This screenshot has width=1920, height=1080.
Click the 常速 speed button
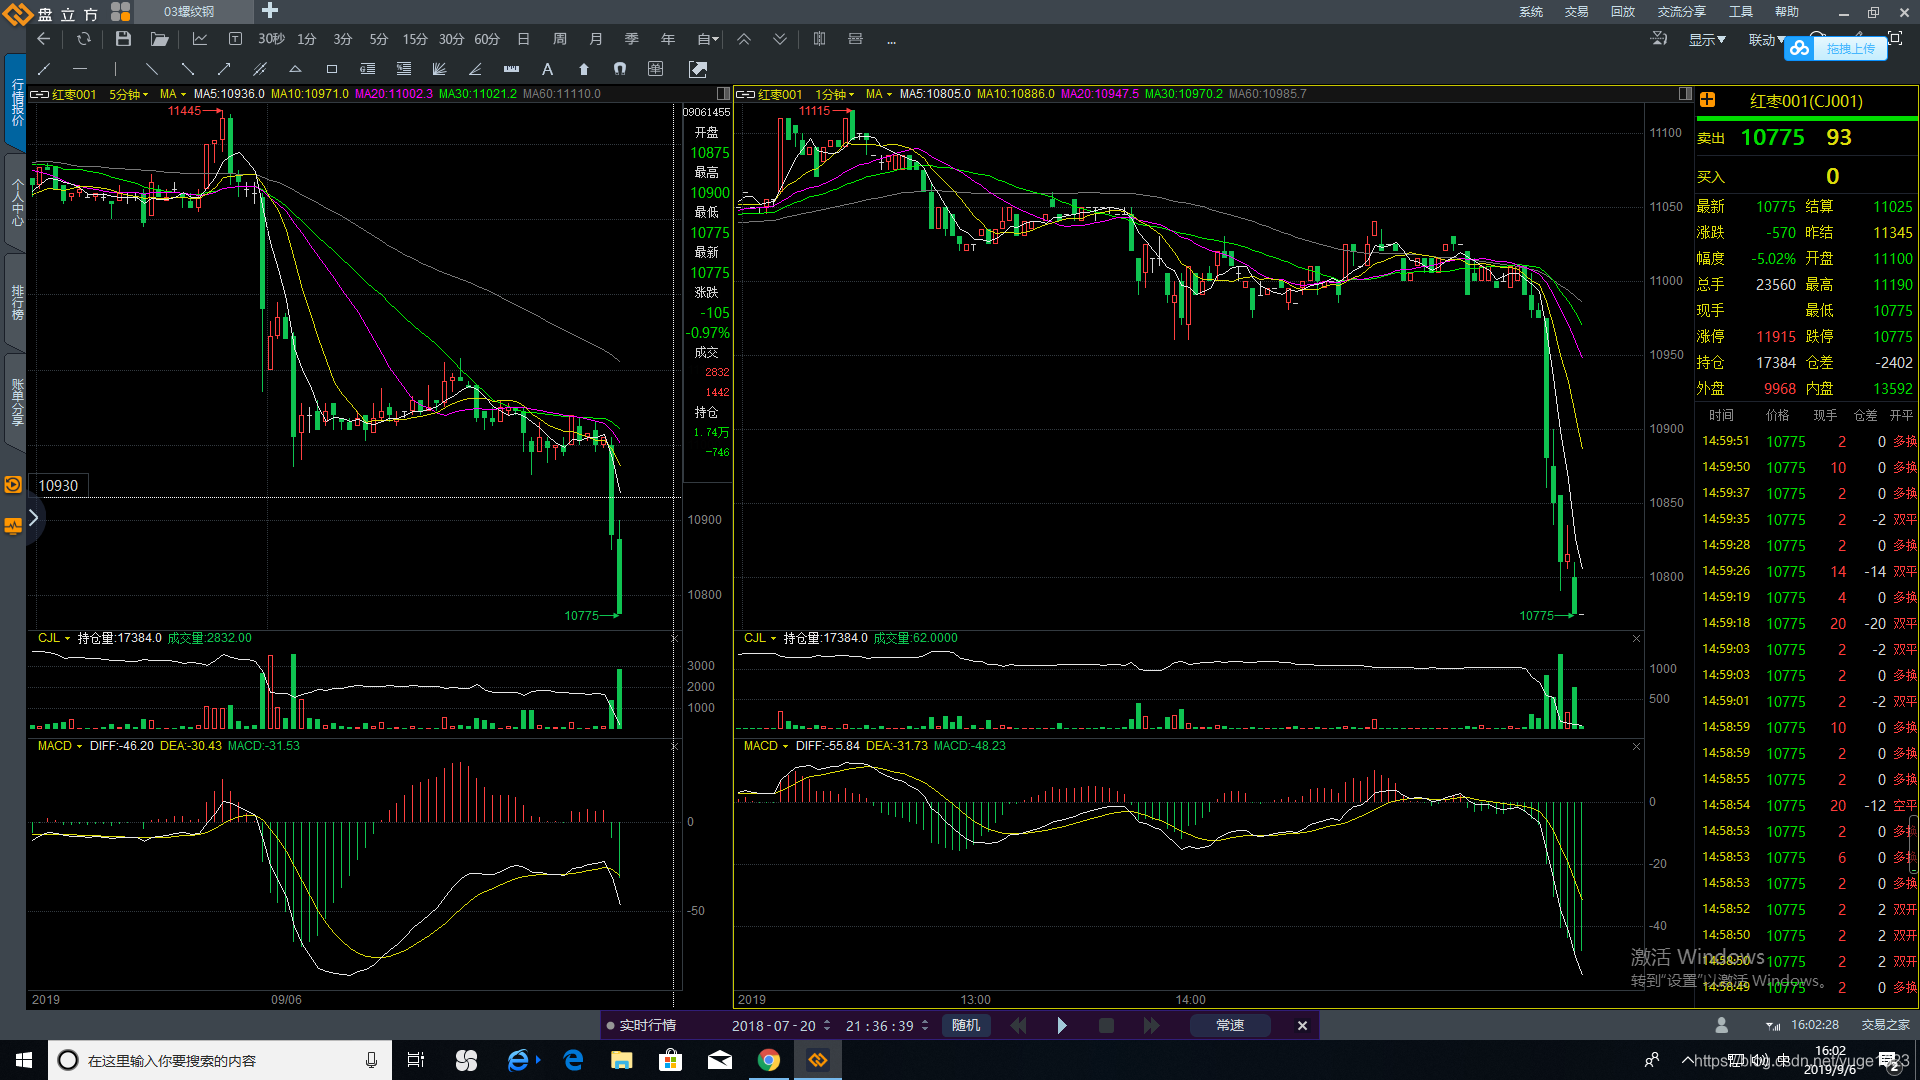coord(1230,1025)
